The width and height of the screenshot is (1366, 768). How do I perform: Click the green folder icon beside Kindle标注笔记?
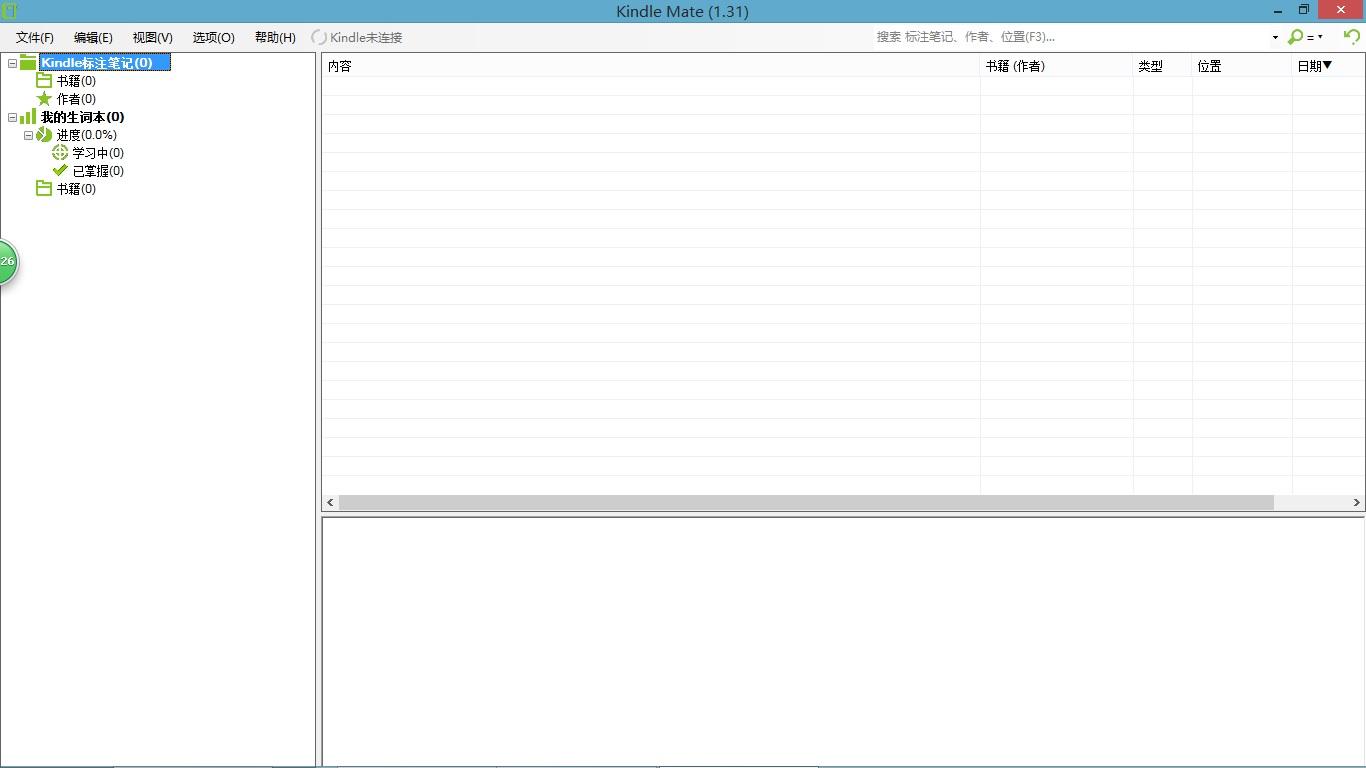[28, 62]
